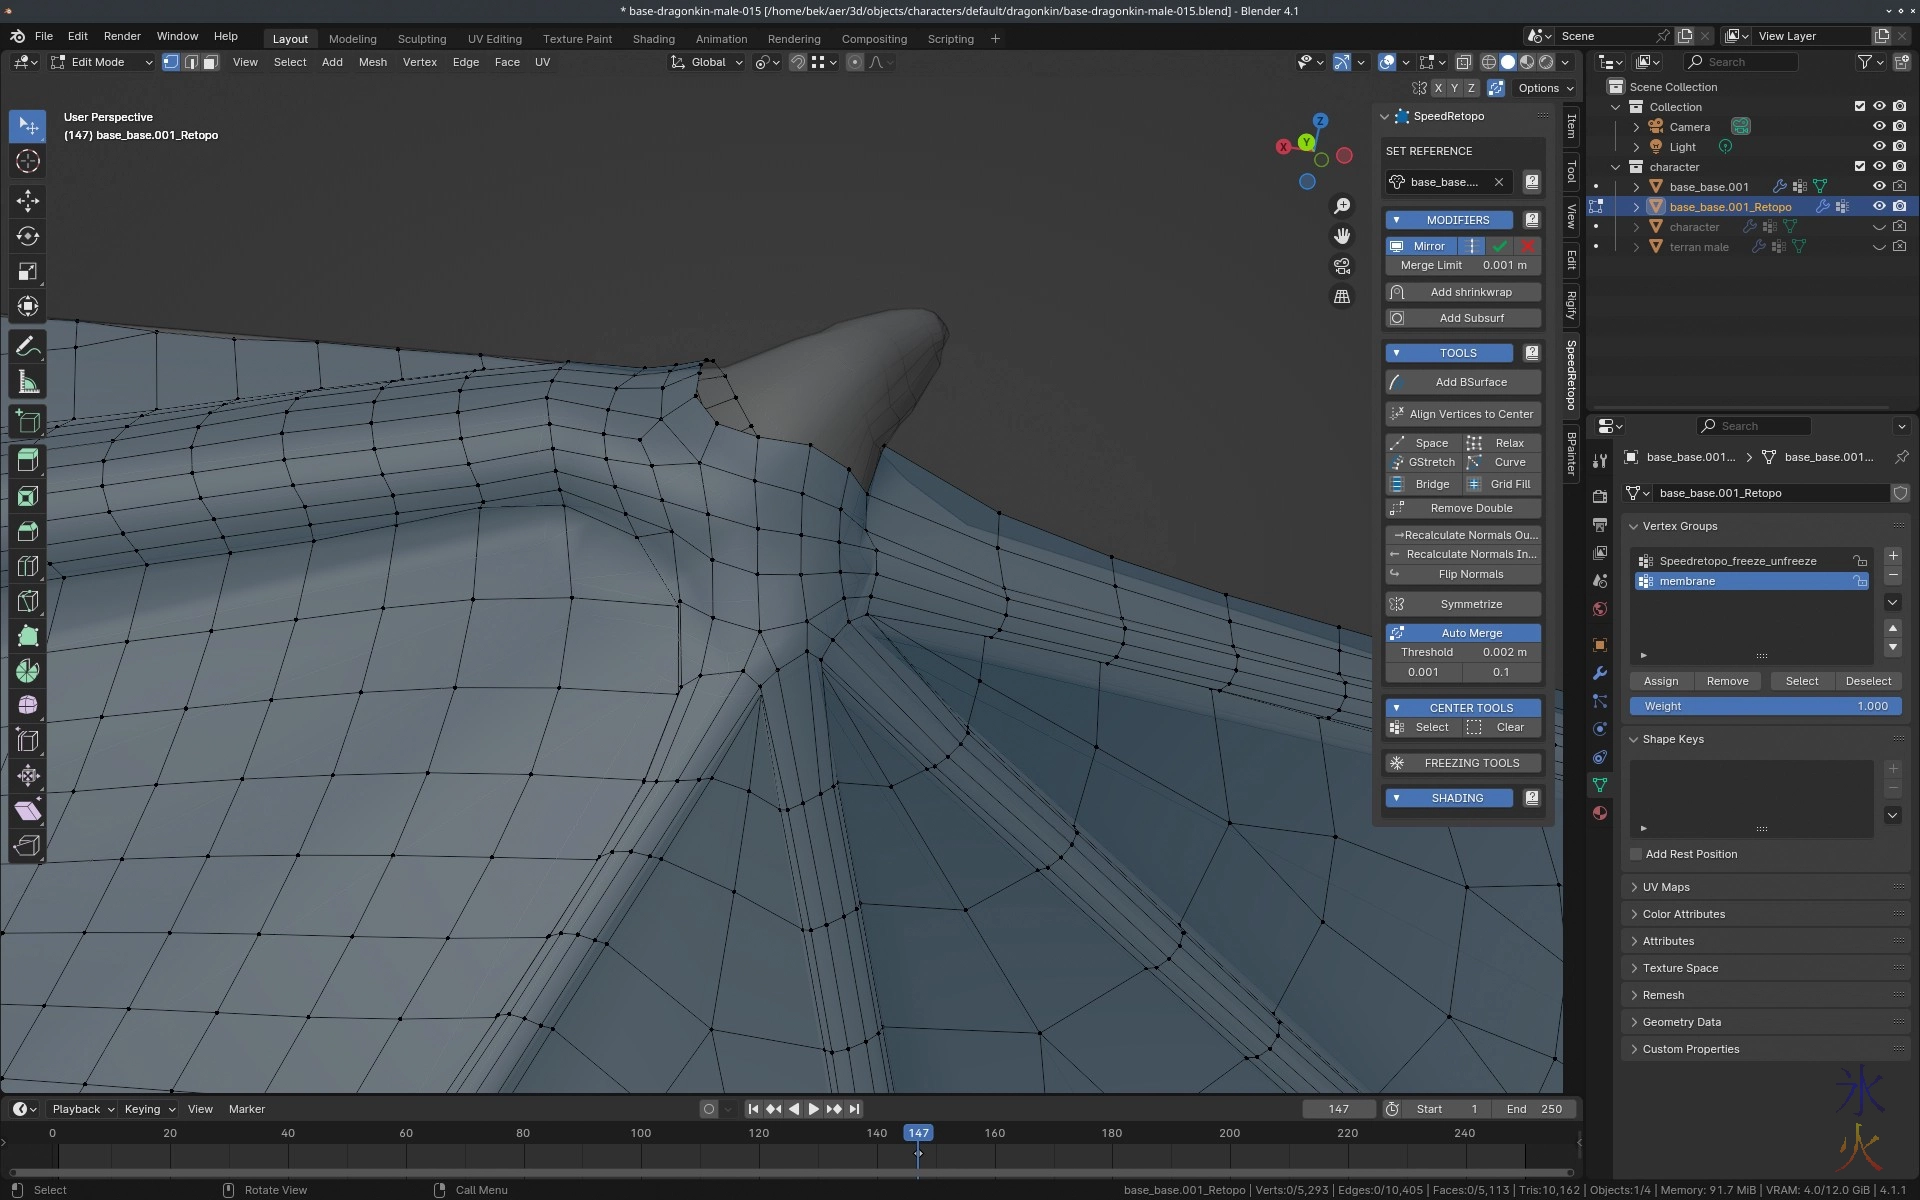The image size is (1920, 1200).
Task: Select the Knife tool in toolbar
Action: coord(28,601)
